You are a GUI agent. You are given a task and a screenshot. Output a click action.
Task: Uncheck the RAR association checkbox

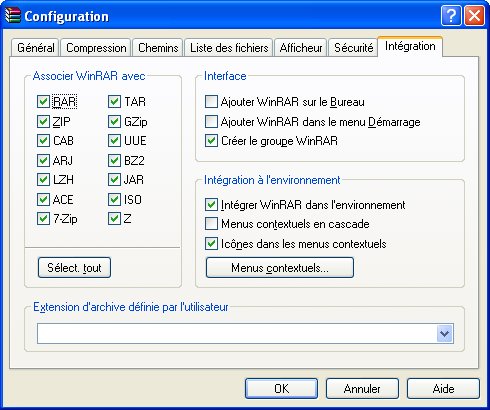tap(43, 102)
